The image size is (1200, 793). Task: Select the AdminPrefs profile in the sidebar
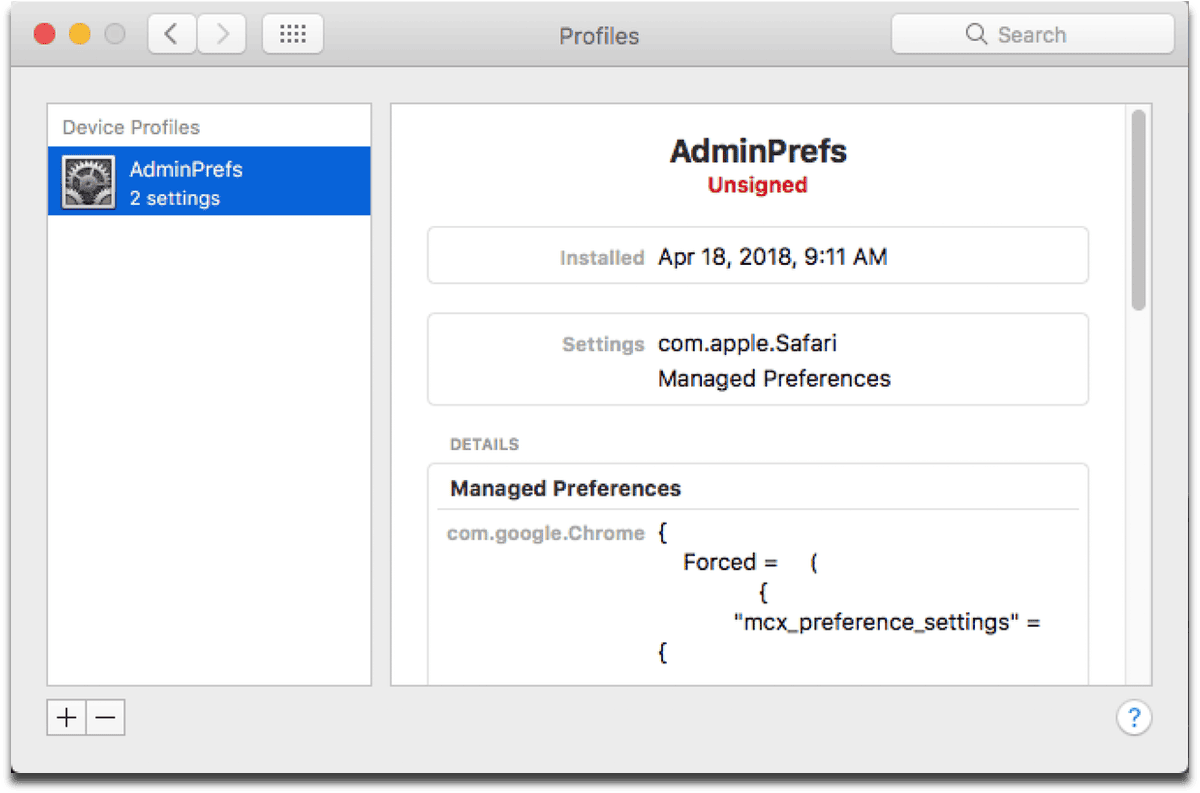coord(209,182)
